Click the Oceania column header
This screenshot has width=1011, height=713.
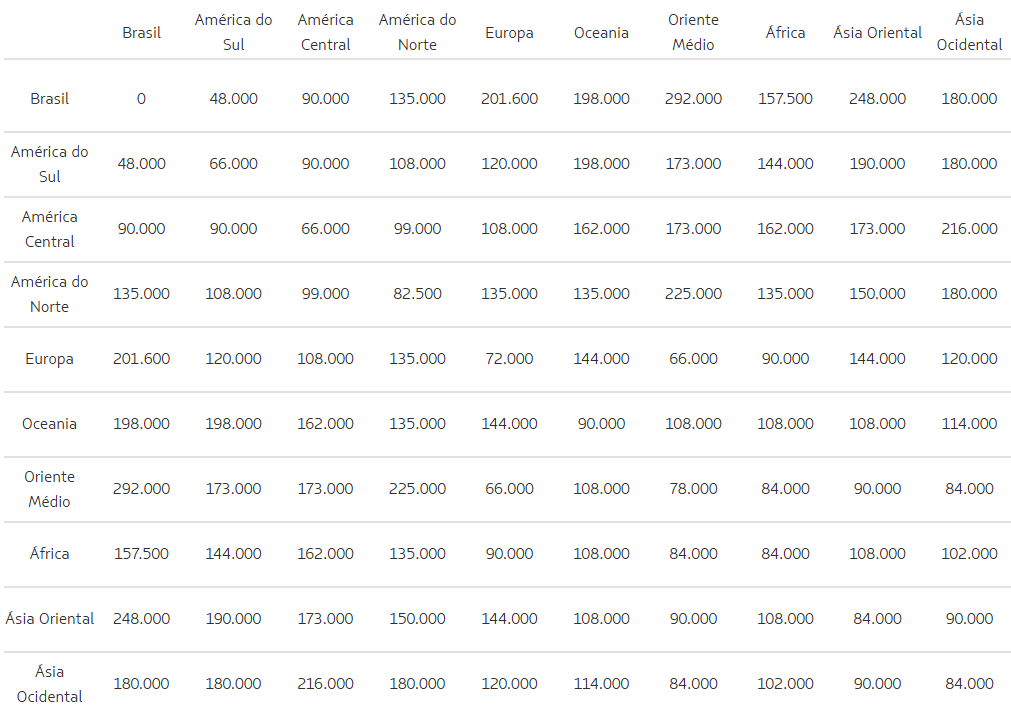601,33
